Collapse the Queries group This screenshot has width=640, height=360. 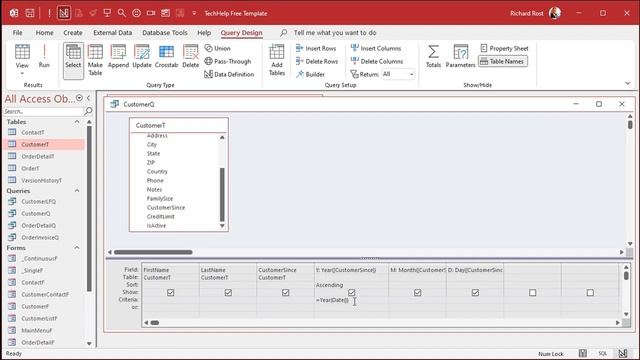coord(77,191)
